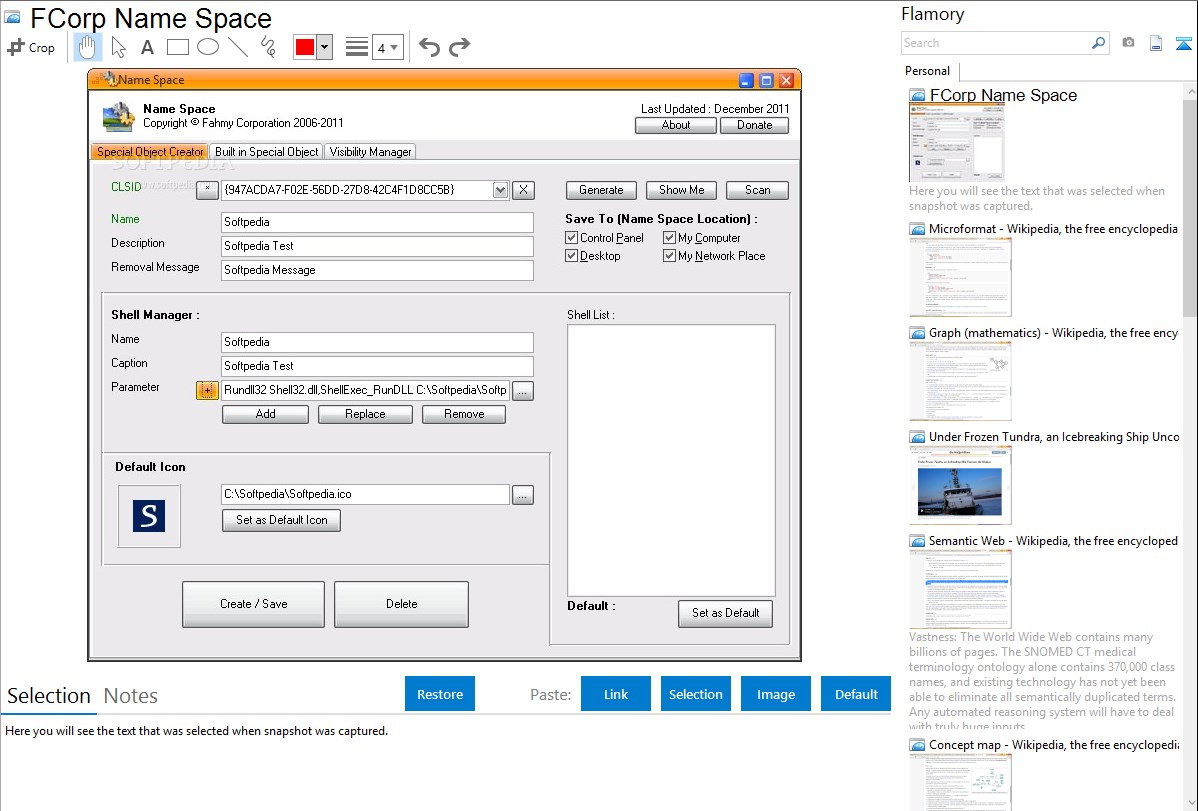Paste as Link

pos(616,694)
